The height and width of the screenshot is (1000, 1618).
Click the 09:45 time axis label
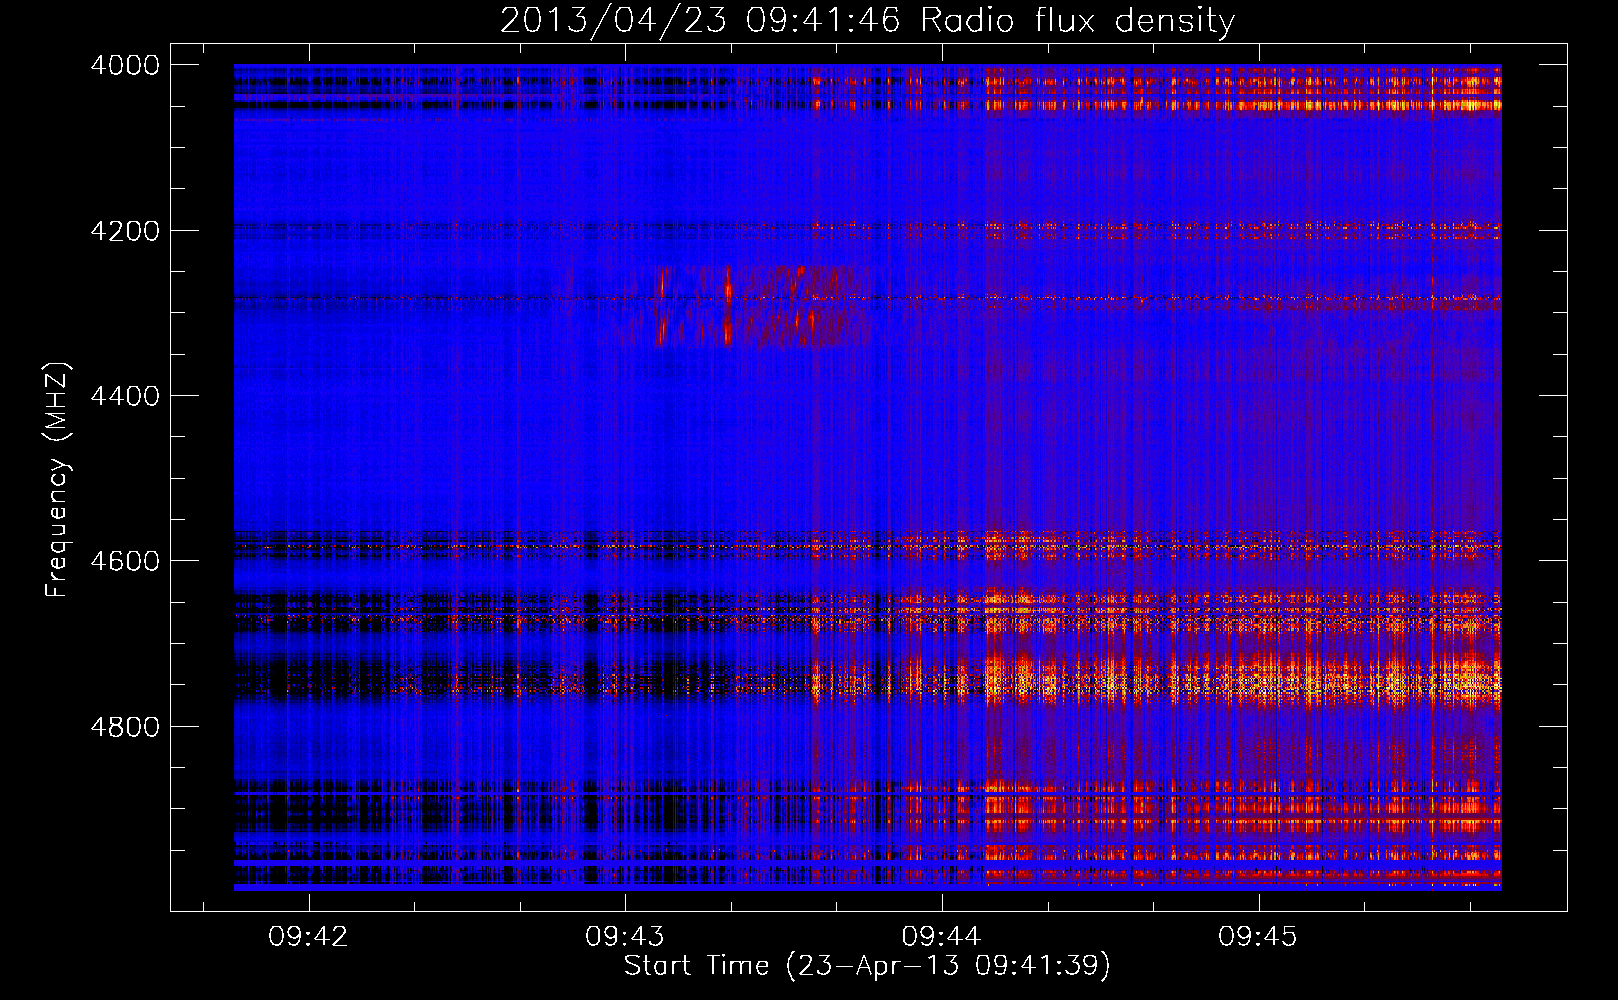tap(1257, 937)
